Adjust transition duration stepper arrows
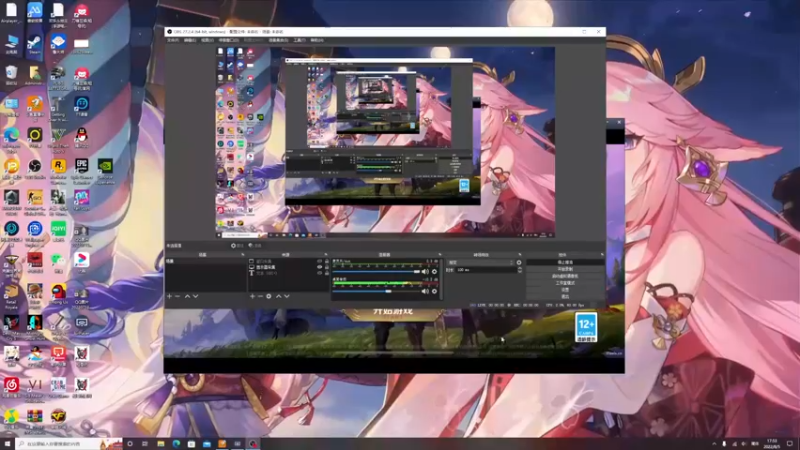Viewport: 800px width, 450px height. [x=519, y=270]
